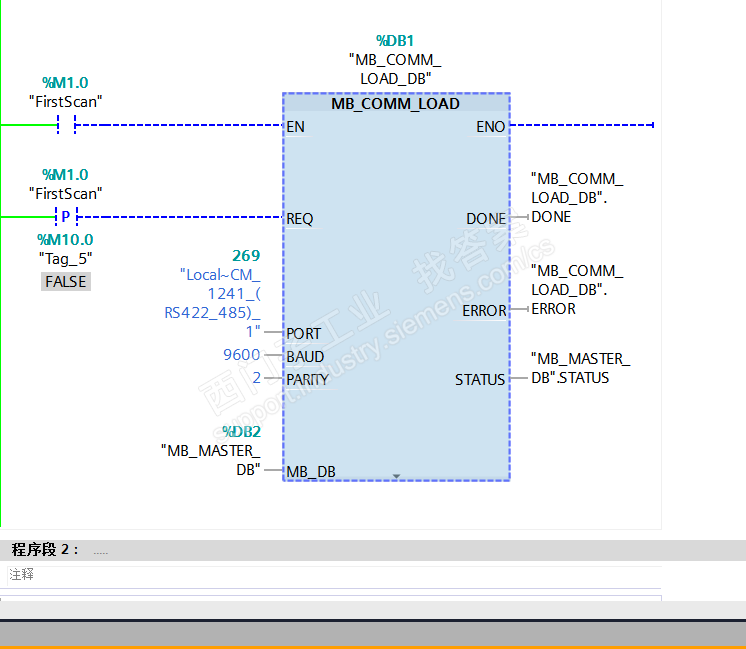Select the "MB_COMM_LOAD_DB".DONE output operand
Screen dimensions: 746x649
[577, 197]
